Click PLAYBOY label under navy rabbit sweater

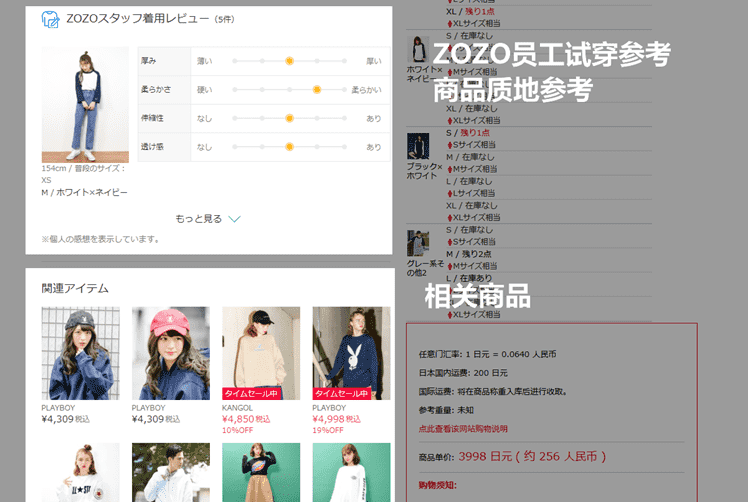(x=329, y=408)
